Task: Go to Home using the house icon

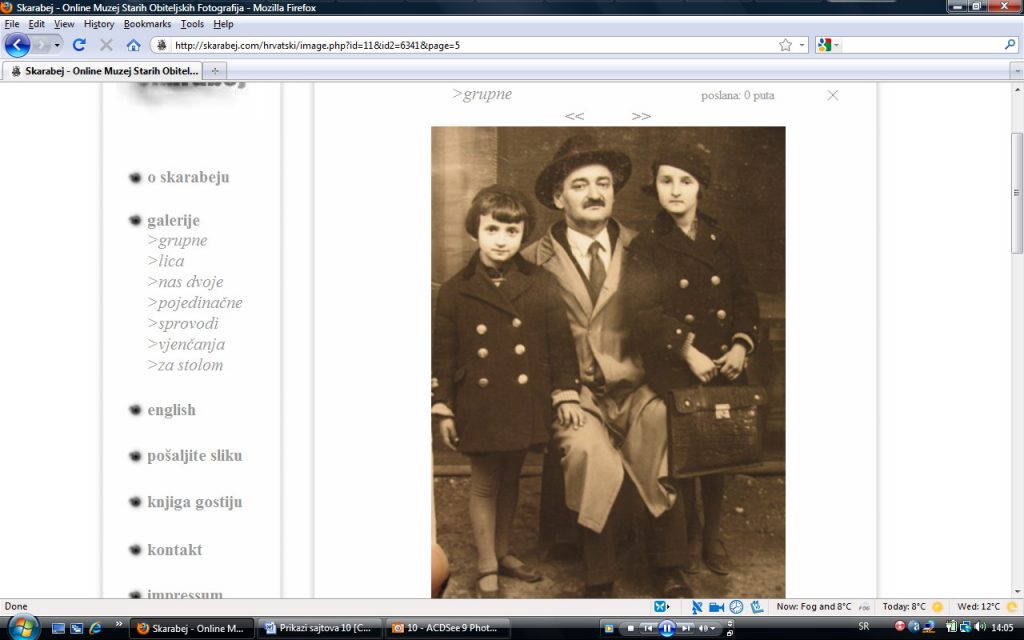Action: coord(133,45)
